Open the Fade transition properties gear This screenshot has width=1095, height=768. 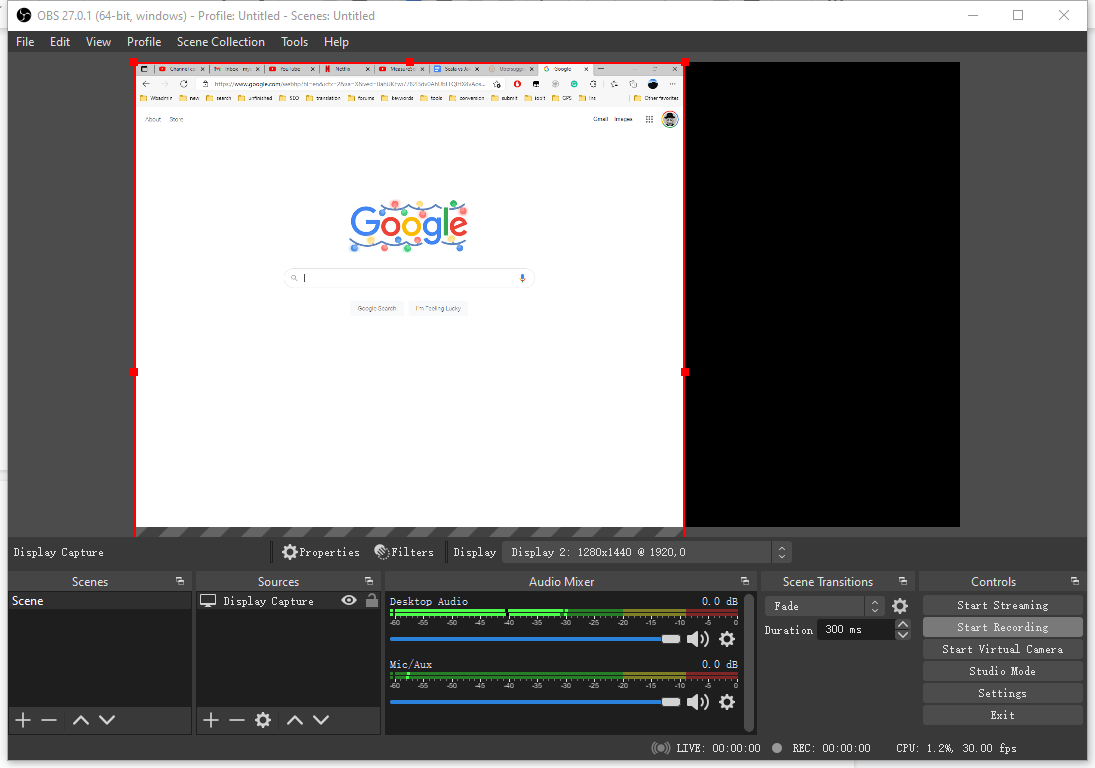pyautogui.click(x=899, y=605)
